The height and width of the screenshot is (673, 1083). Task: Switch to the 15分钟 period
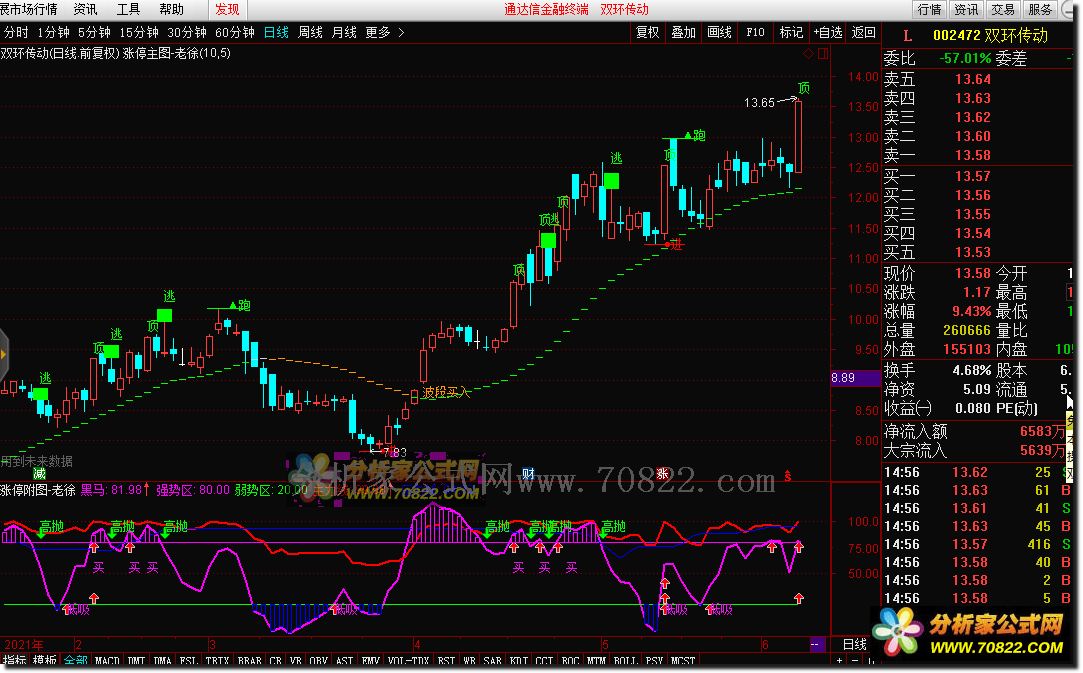pos(139,32)
